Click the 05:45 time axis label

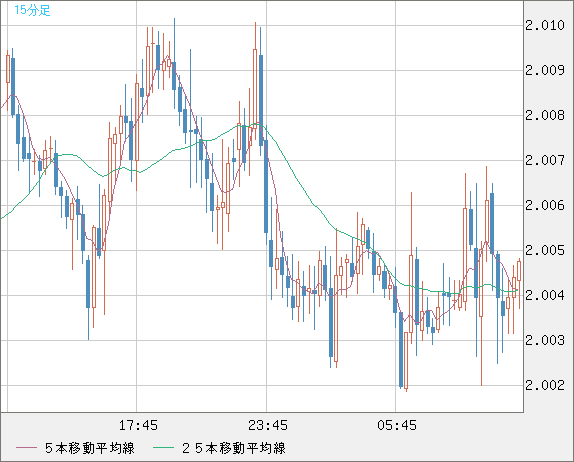point(397,425)
